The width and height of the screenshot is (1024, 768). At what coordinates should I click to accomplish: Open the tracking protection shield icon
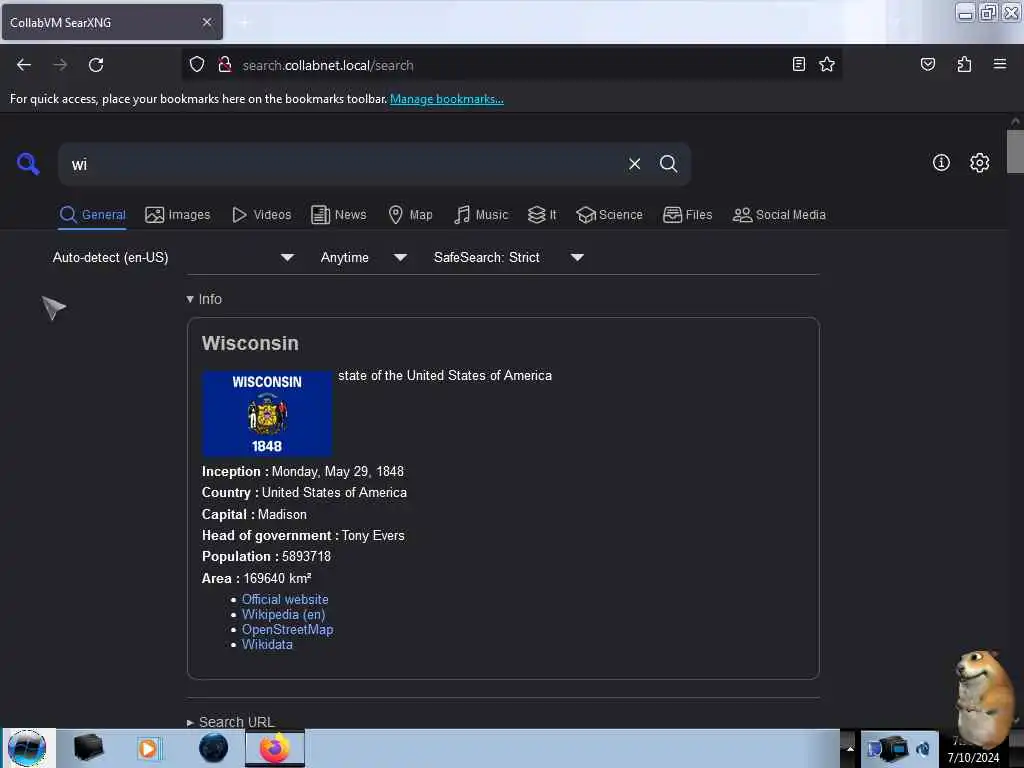point(197,65)
